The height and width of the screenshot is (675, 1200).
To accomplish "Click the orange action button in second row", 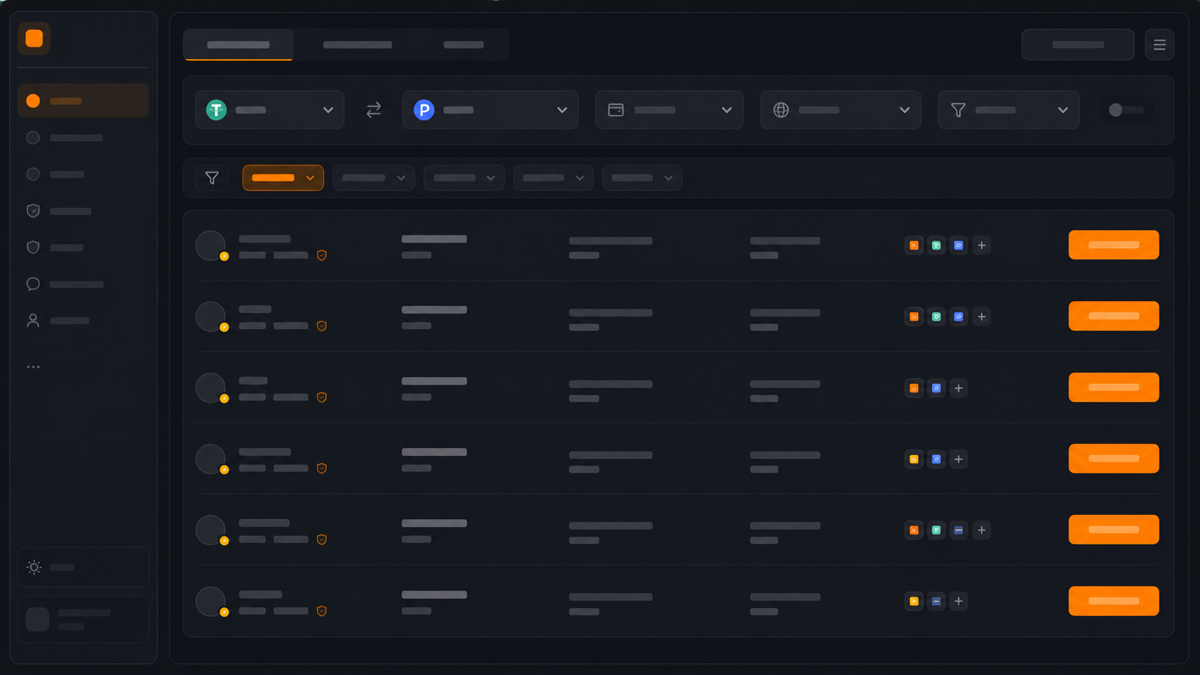I will point(1114,316).
